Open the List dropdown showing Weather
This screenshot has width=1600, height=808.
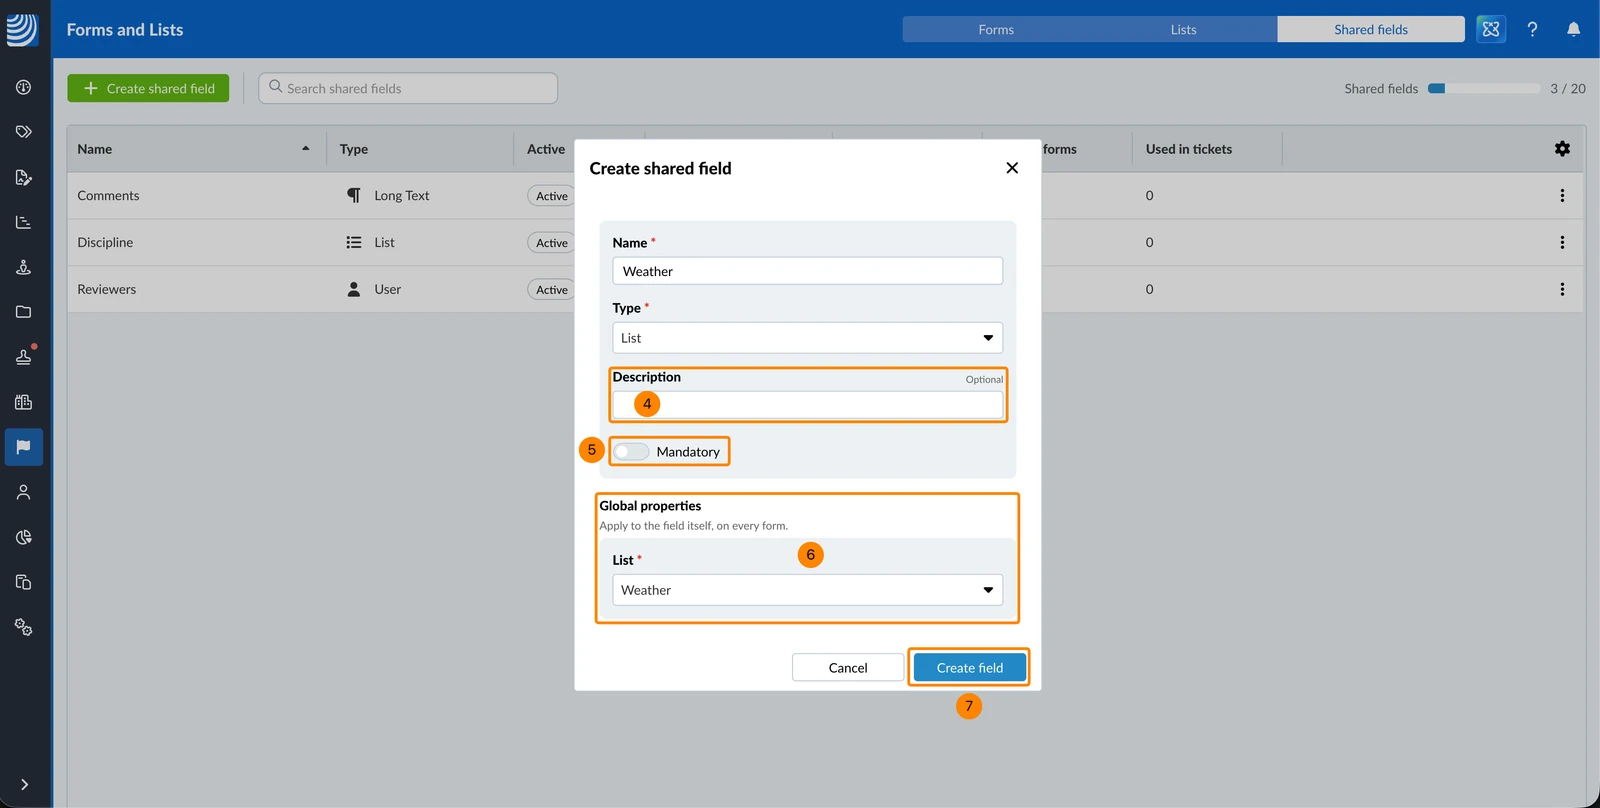click(x=808, y=590)
